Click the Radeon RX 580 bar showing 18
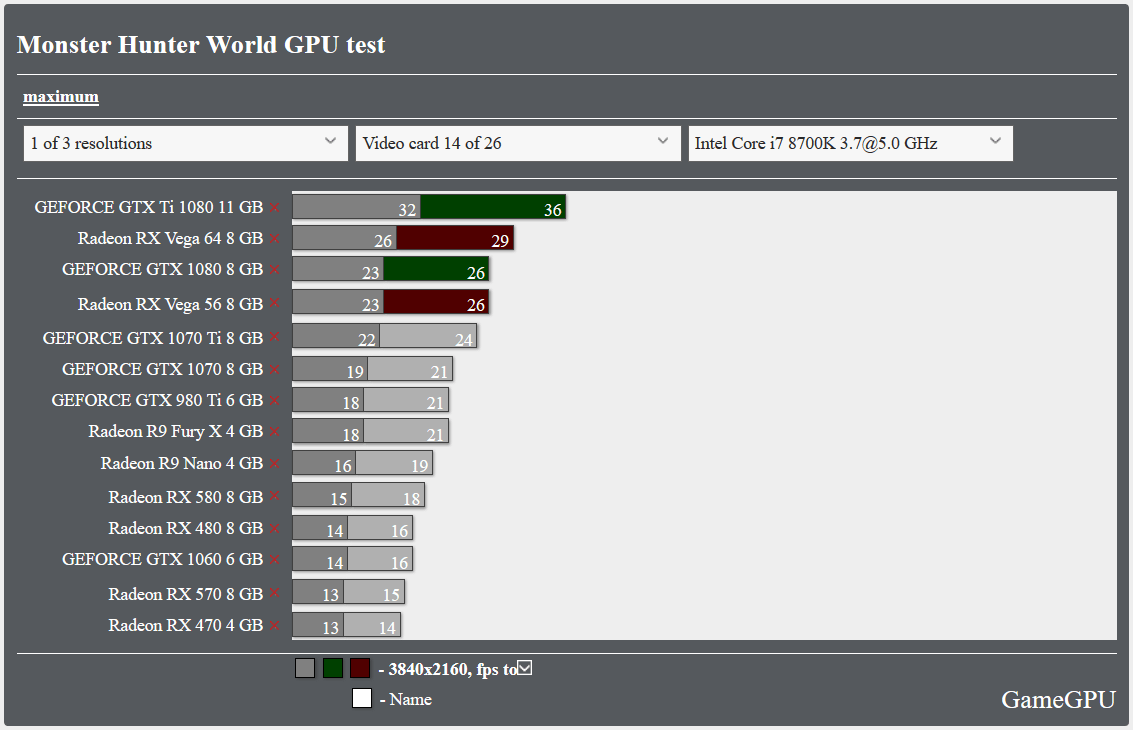The height and width of the screenshot is (730, 1133). (x=388, y=495)
